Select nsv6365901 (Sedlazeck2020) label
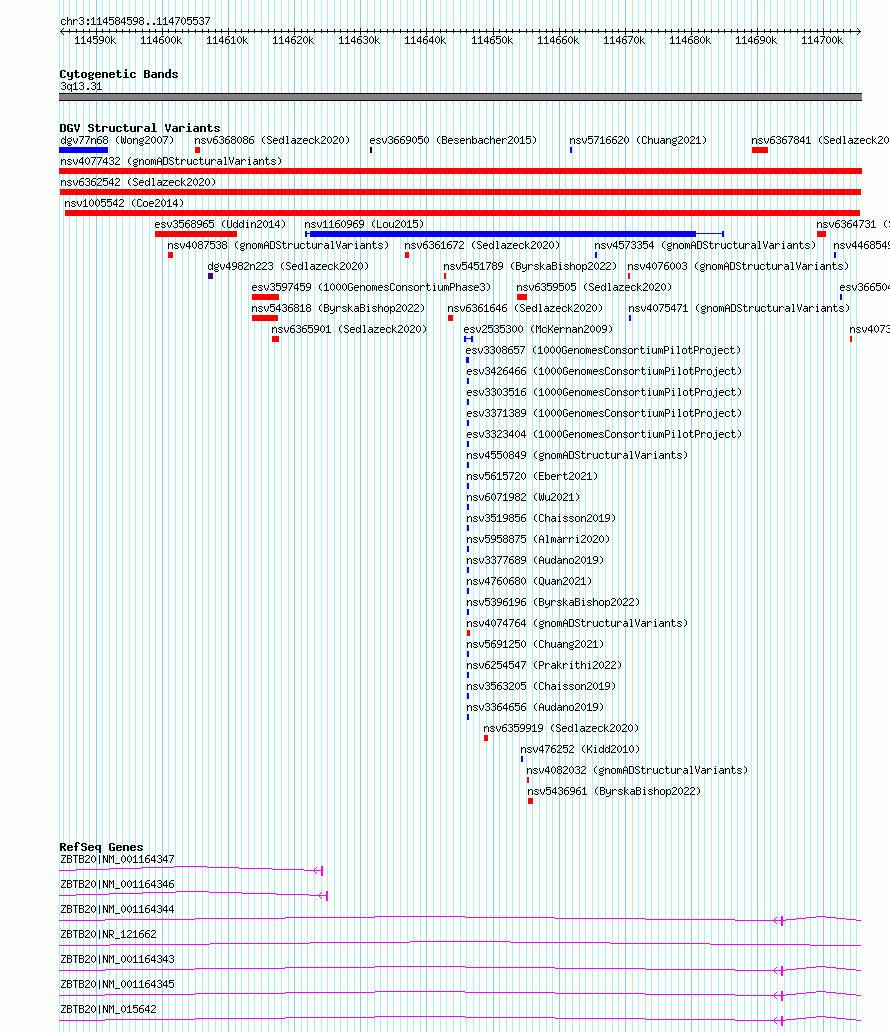 [x=349, y=330]
